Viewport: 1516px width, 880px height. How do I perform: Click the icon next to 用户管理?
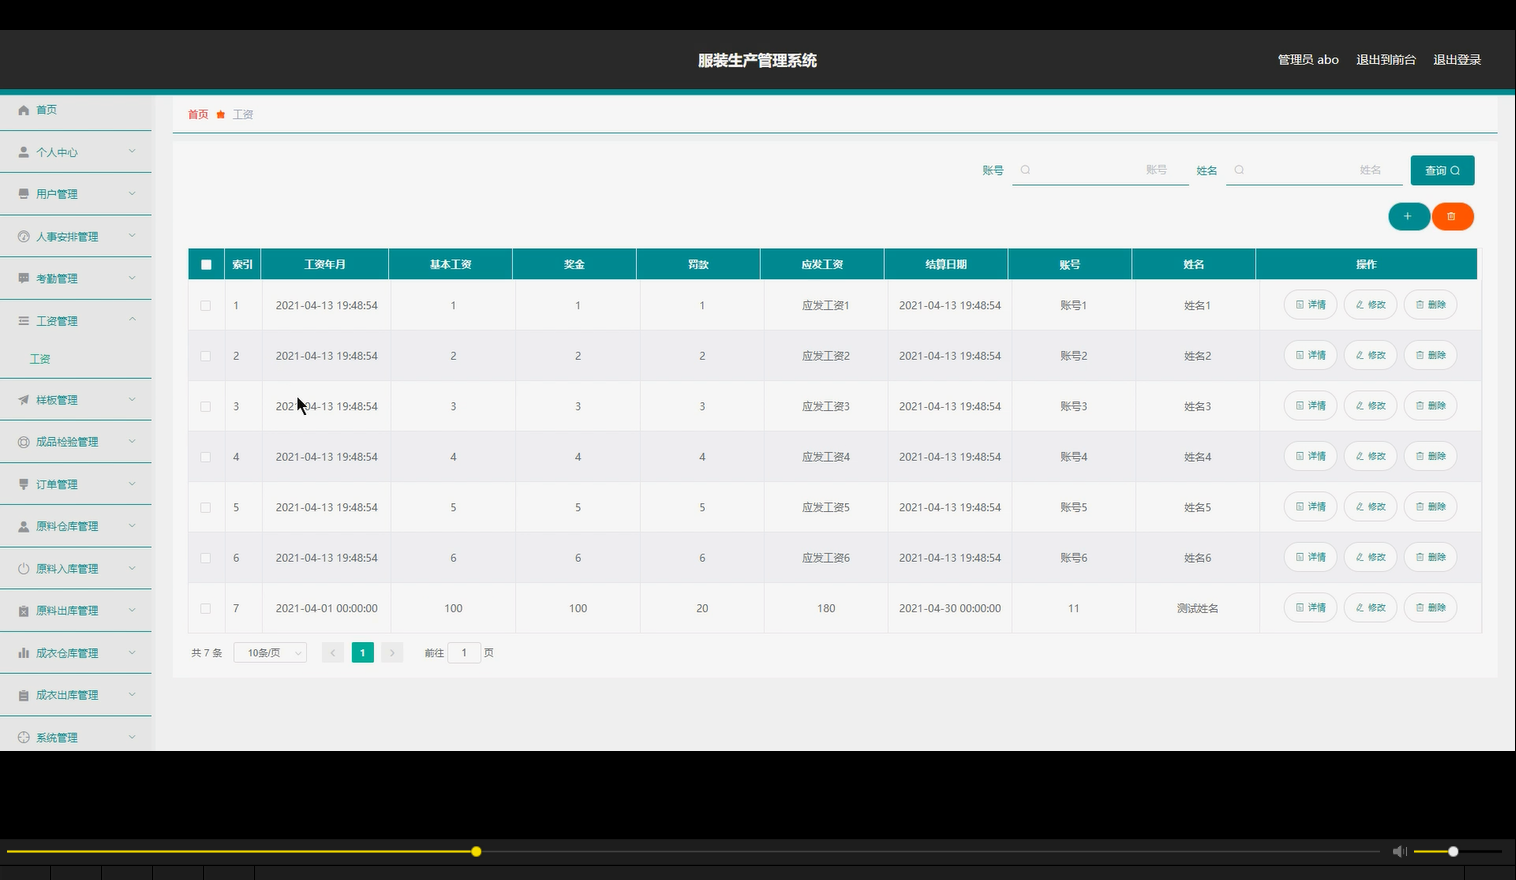click(x=24, y=194)
